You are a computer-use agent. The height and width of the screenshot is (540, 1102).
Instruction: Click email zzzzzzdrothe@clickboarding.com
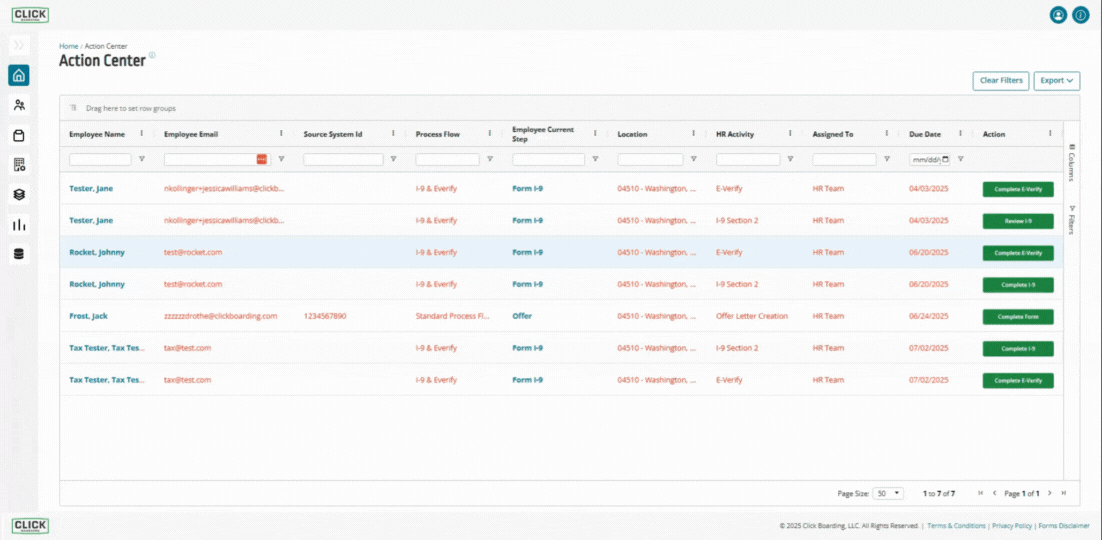[221, 316]
